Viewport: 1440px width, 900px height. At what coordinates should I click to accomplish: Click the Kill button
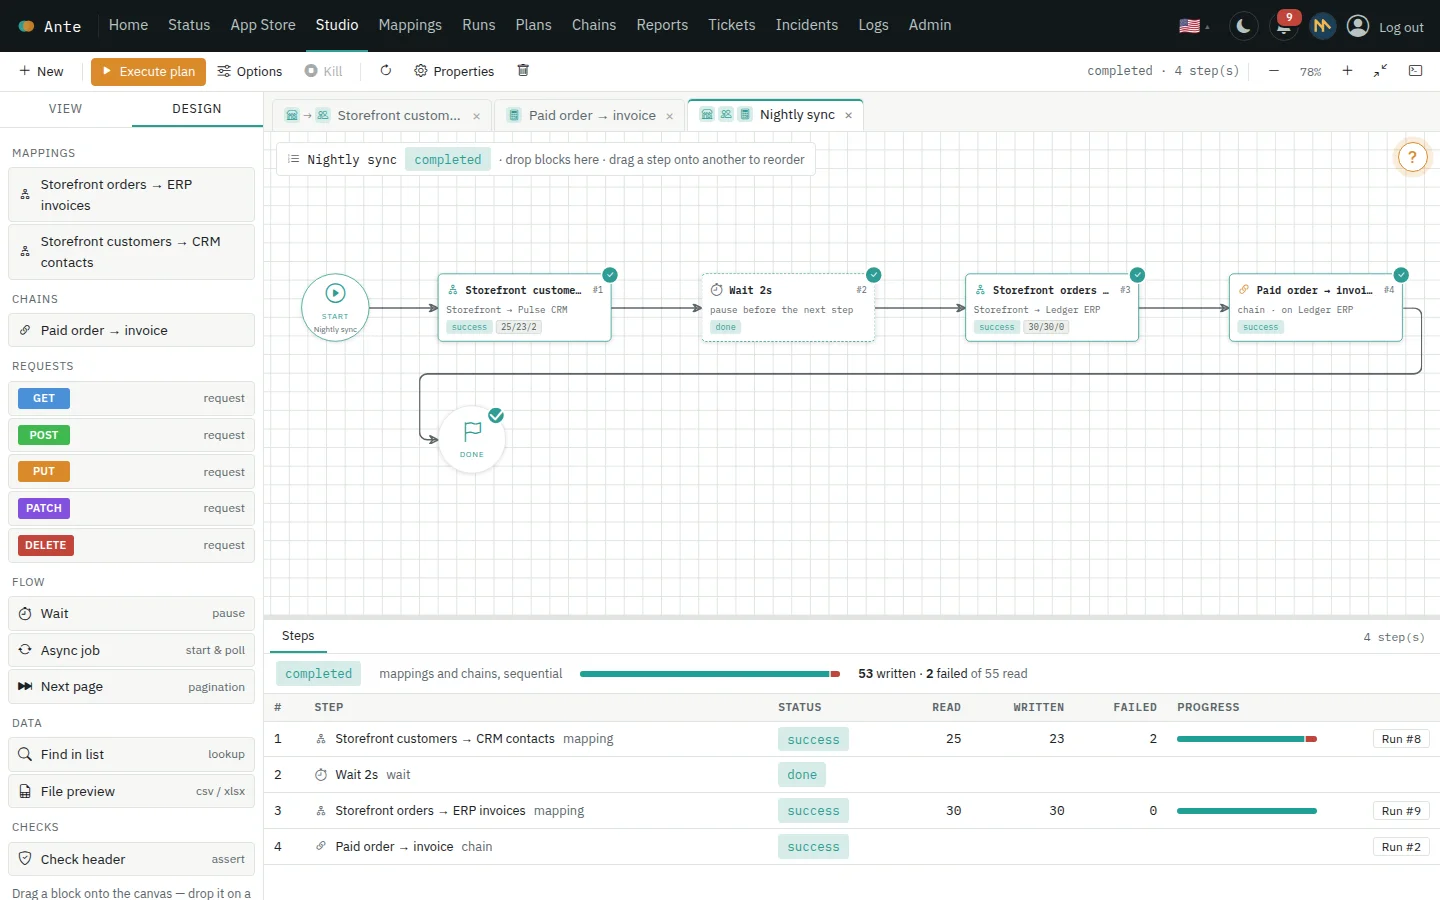[x=324, y=71]
